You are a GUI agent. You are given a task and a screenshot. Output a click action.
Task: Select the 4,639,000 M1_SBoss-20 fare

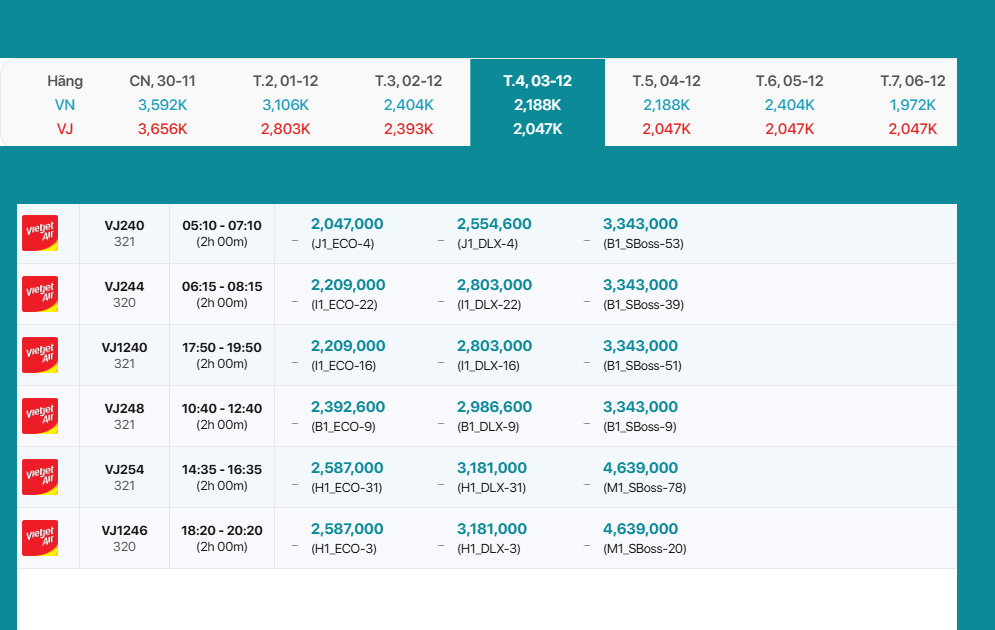click(642, 538)
